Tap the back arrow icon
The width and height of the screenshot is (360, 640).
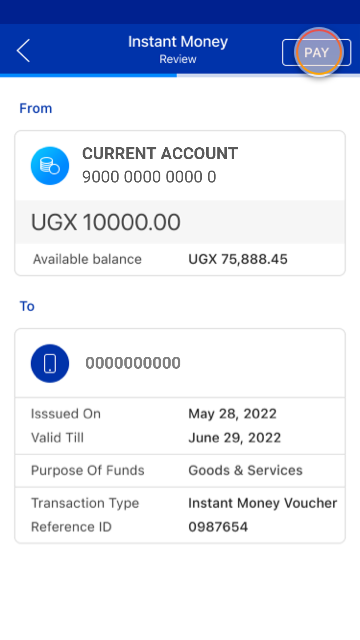pyautogui.click(x=23, y=51)
